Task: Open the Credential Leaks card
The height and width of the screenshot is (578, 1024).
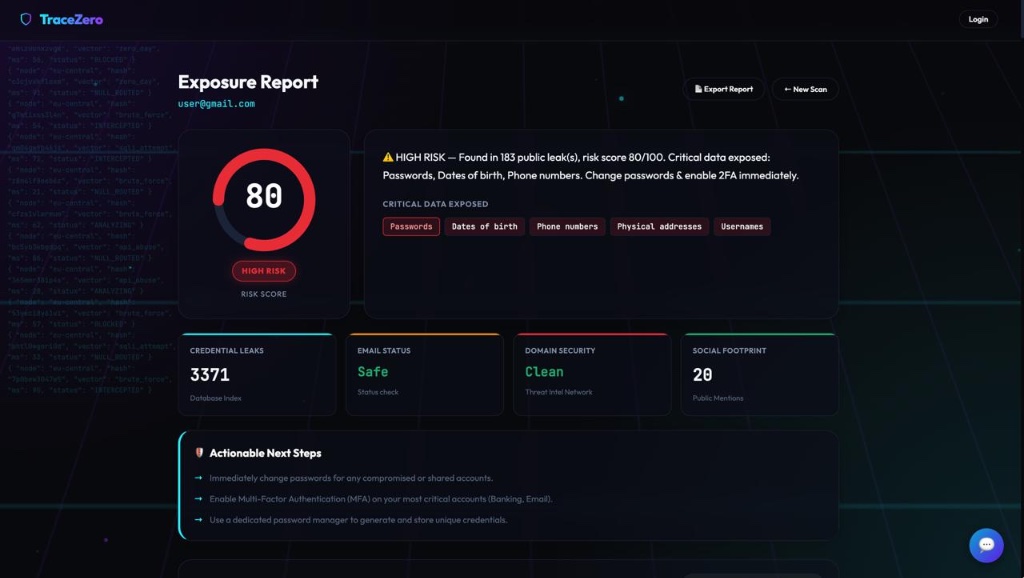Action: pos(257,374)
